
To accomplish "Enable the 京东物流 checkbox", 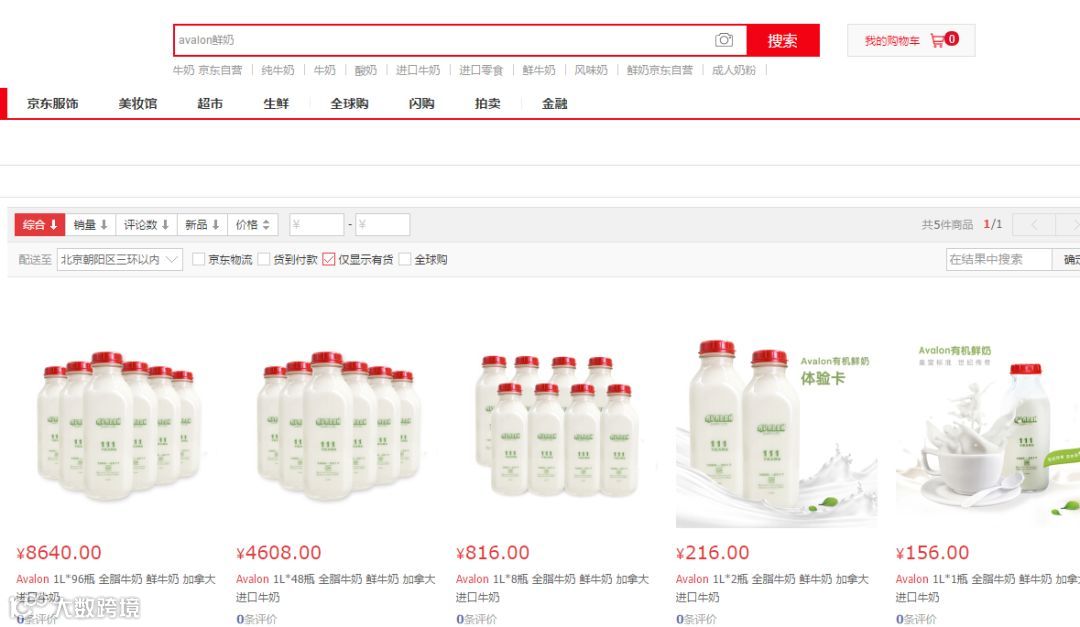I will (198, 259).
